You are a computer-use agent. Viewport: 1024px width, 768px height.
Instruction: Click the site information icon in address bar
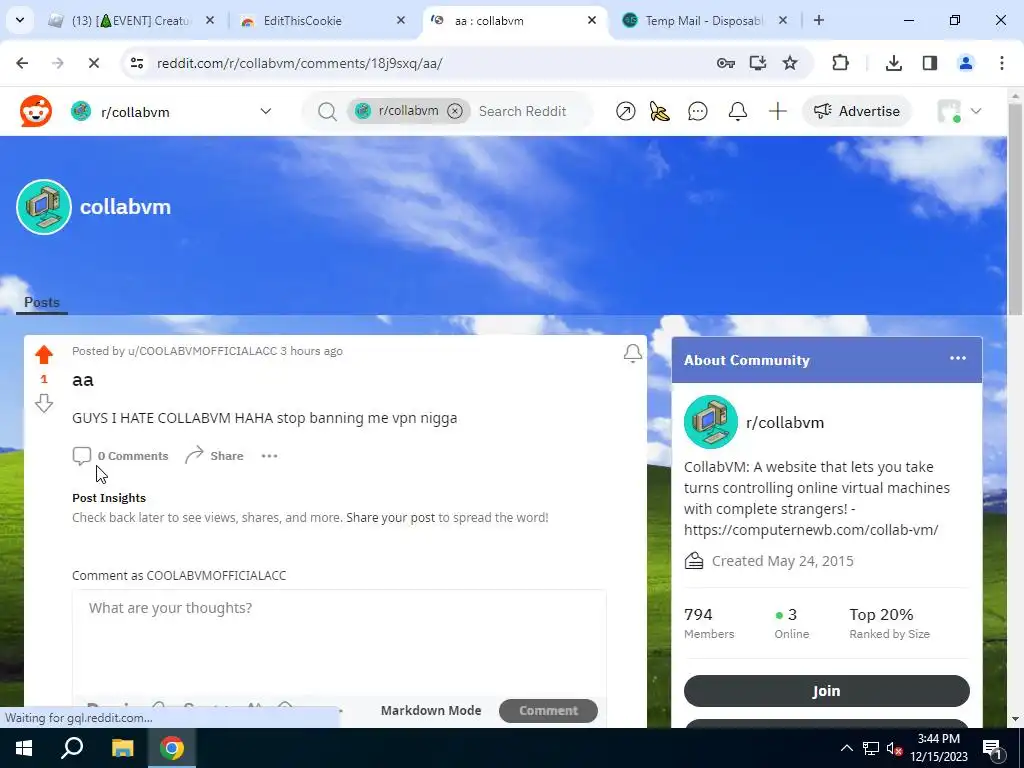pyautogui.click(x=136, y=63)
